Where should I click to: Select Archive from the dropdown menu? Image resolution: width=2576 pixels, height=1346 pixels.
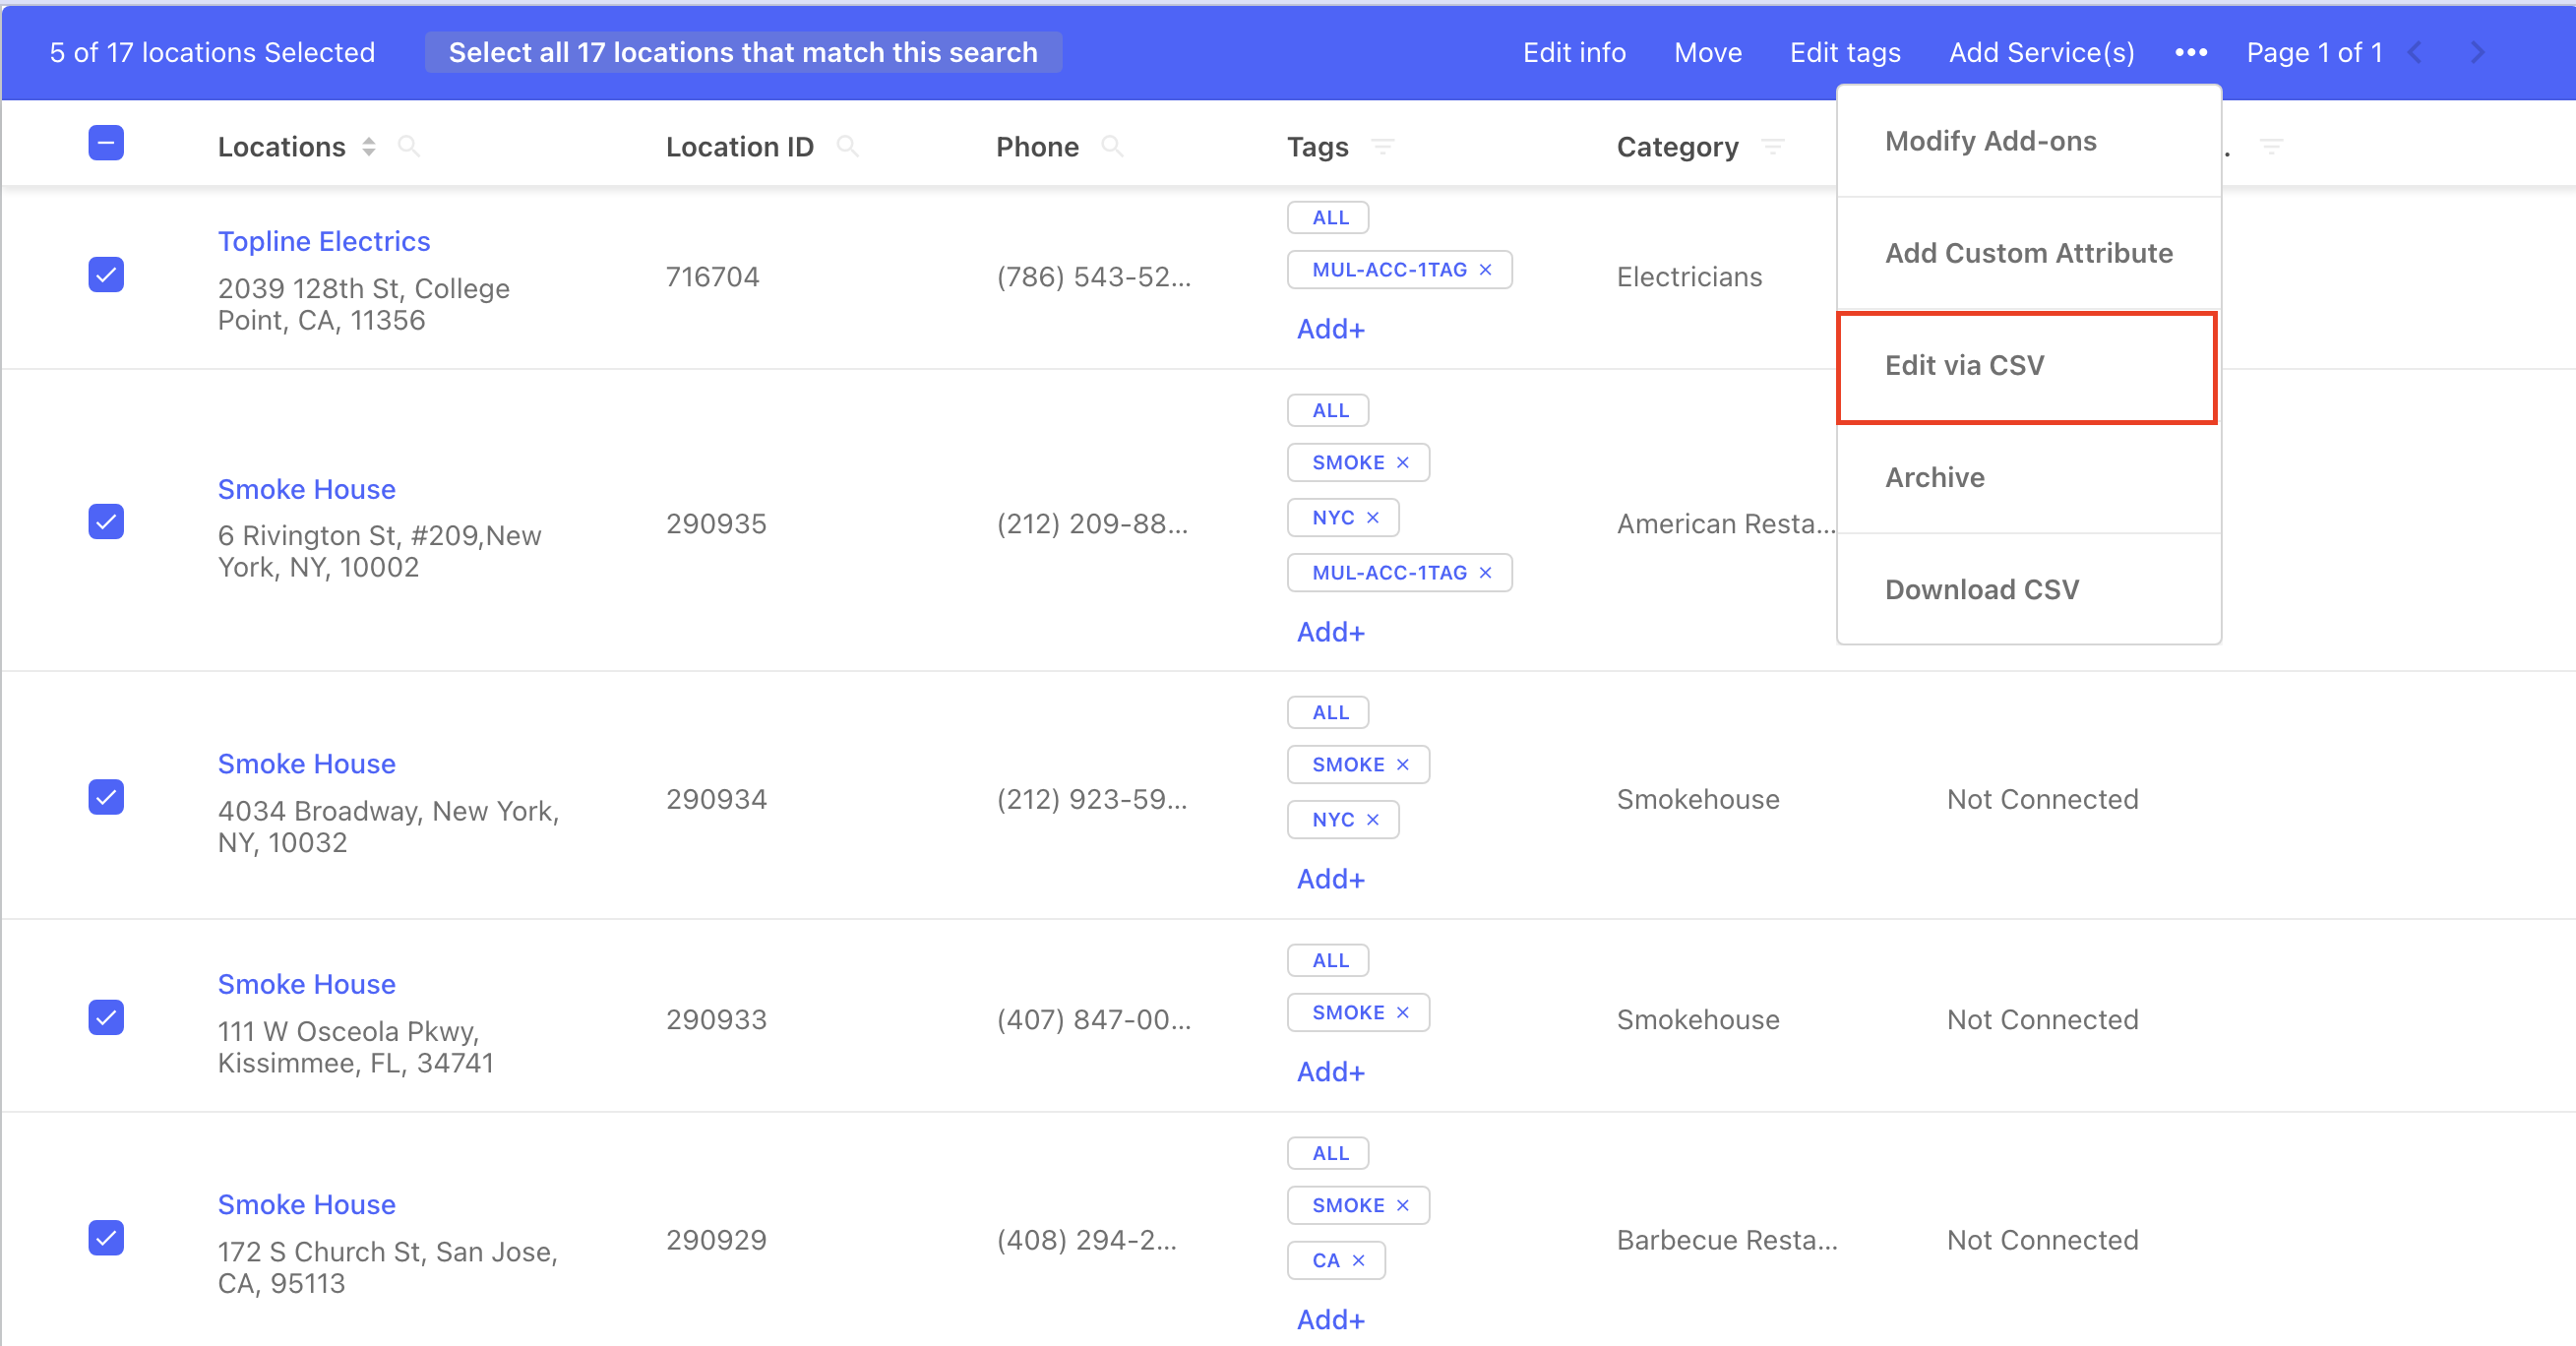pos(2028,477)
